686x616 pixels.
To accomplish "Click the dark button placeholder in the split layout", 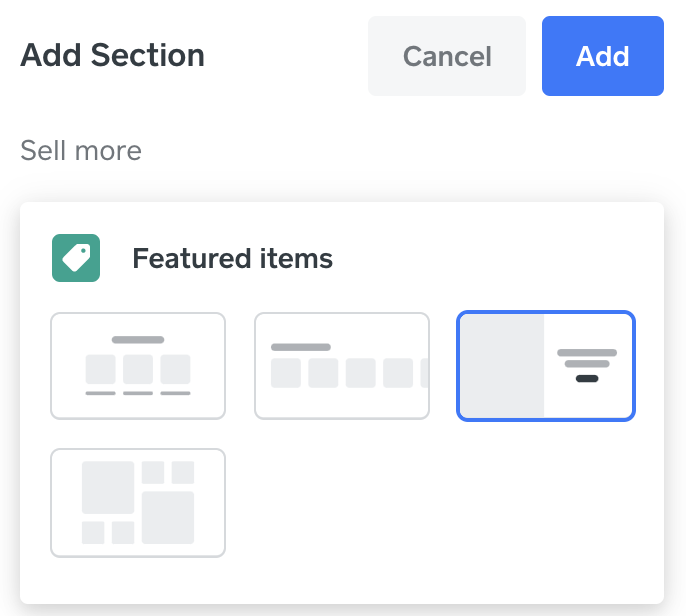I will (x=587, y=379).
